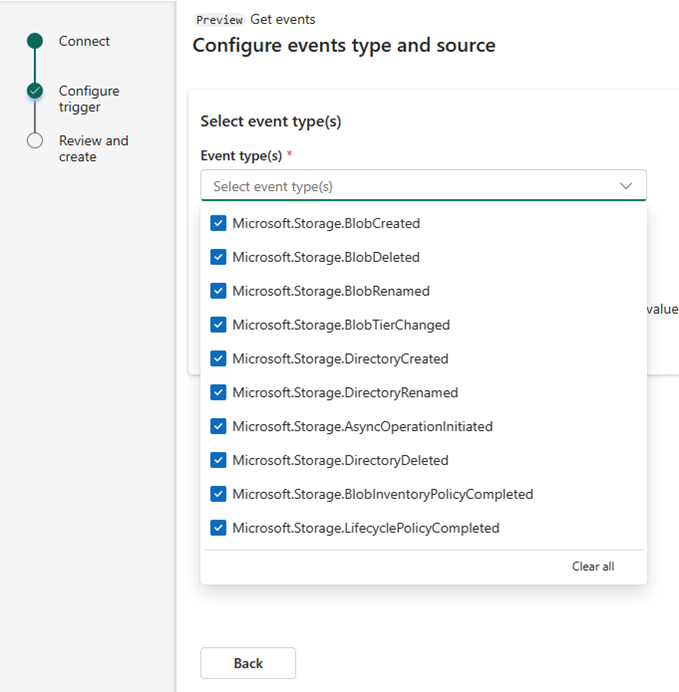Toggle the Microsoft.Storage.DirectoryCreated checkbox
Screen dimensions: 679x692
[218, 359]
